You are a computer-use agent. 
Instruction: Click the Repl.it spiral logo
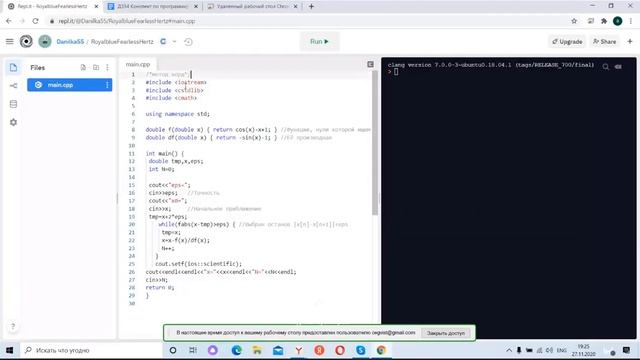coord(26,42)
